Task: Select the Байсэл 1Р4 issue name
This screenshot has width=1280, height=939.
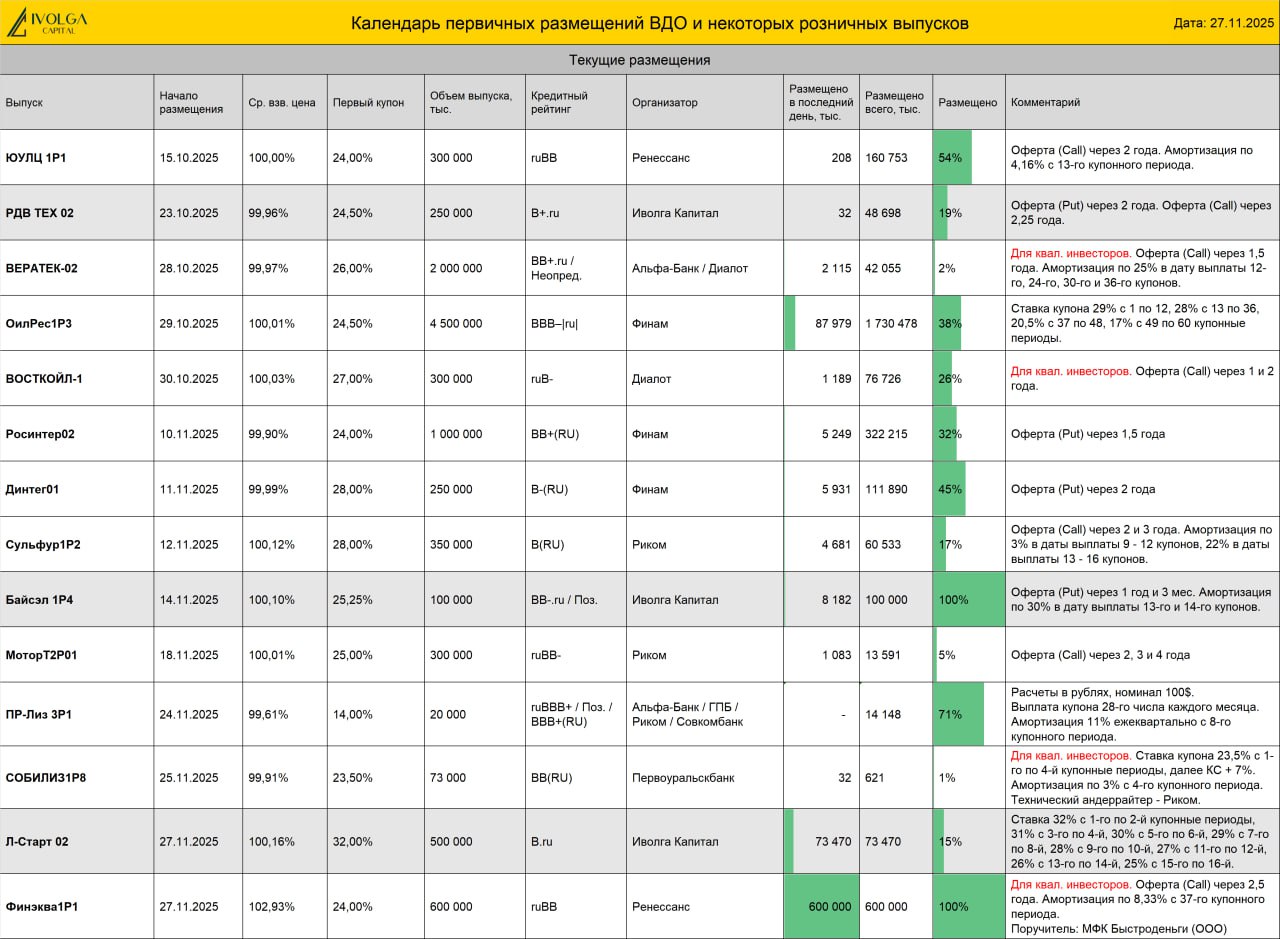Action: click(x=39, y=600)
